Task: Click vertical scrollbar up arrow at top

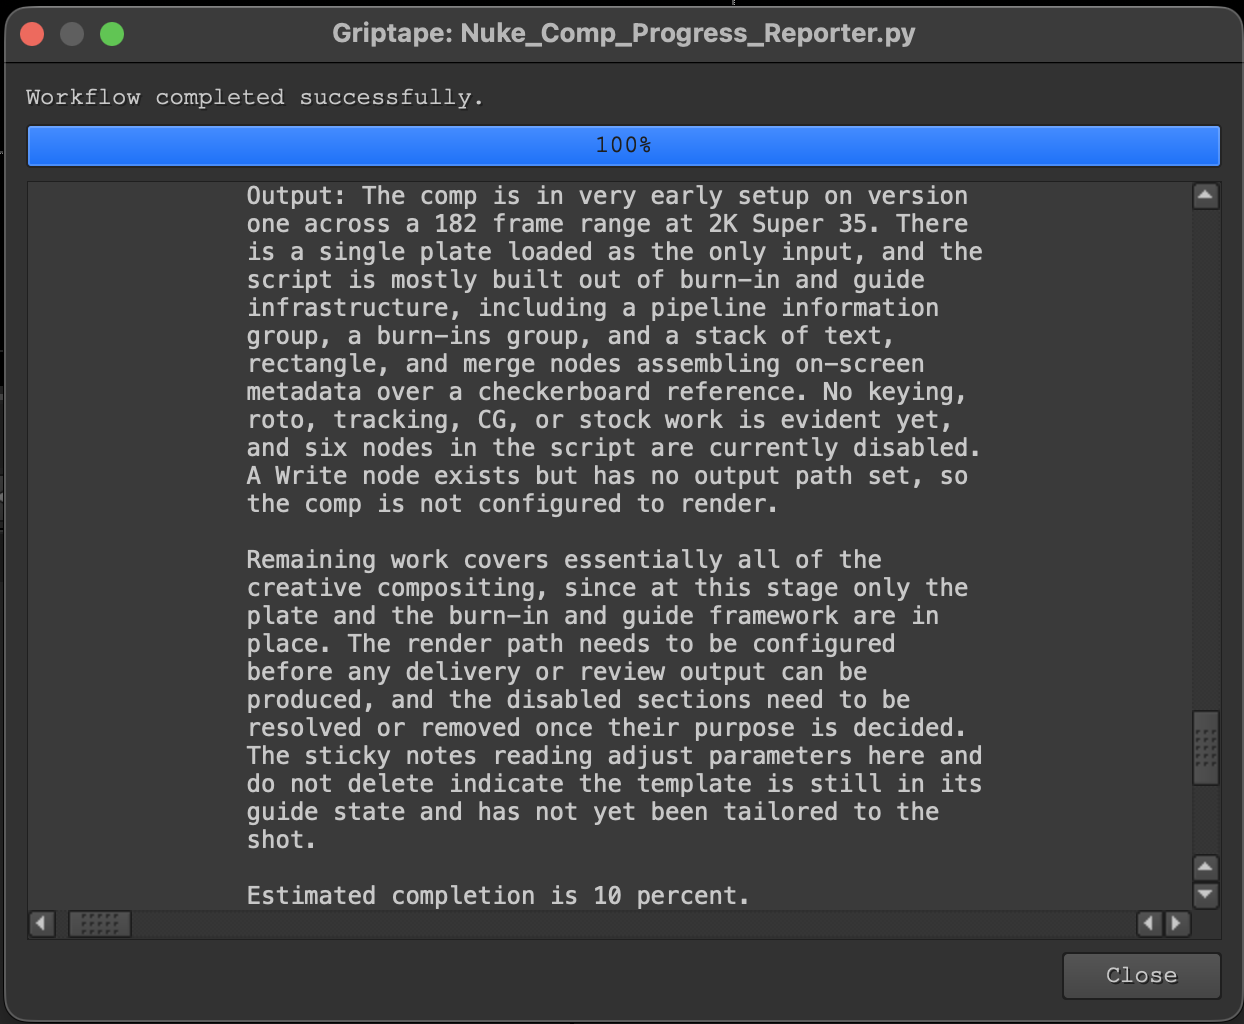Action: (x=1205, y=195)
